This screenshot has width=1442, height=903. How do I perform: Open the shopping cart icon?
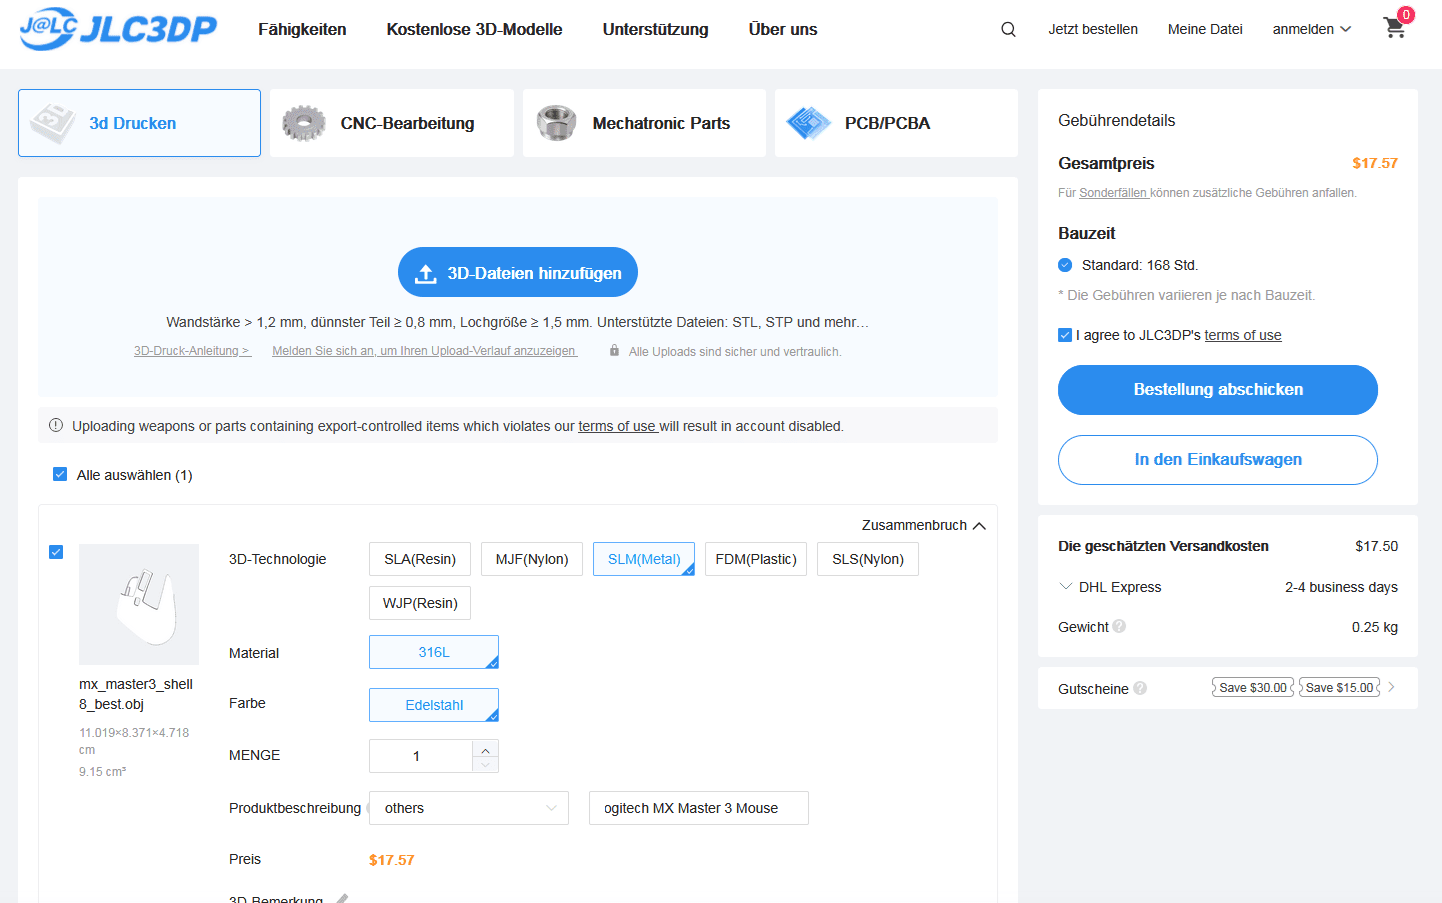point(1395,28)
